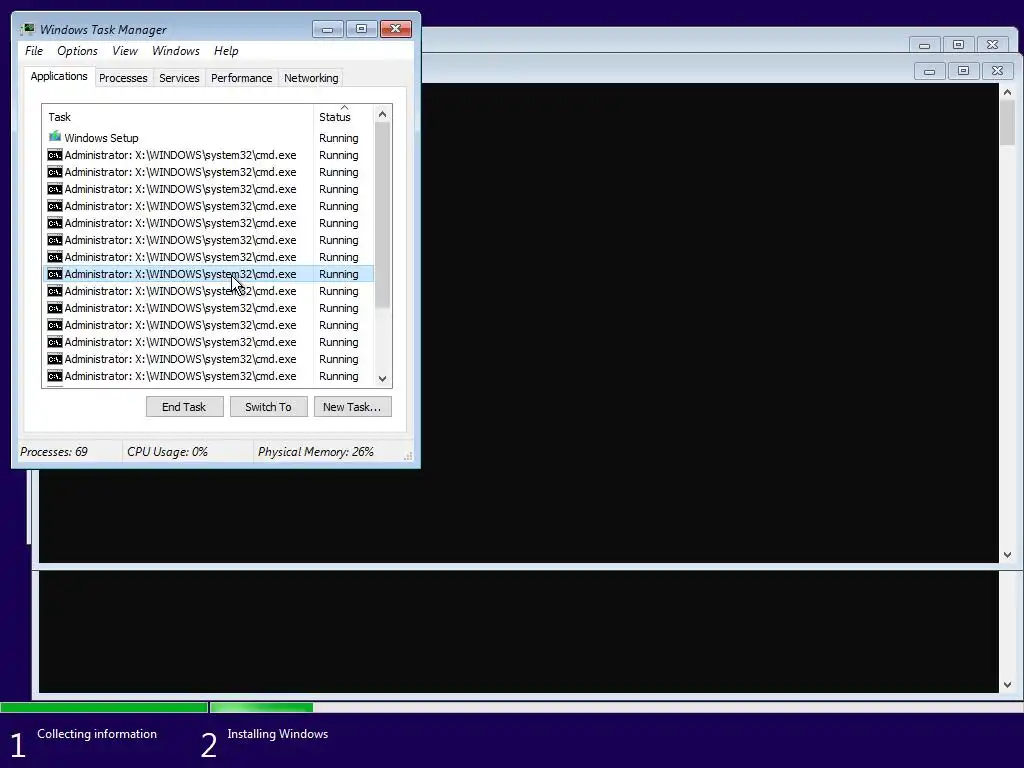Switch to the Networking tab

point(311,78)
